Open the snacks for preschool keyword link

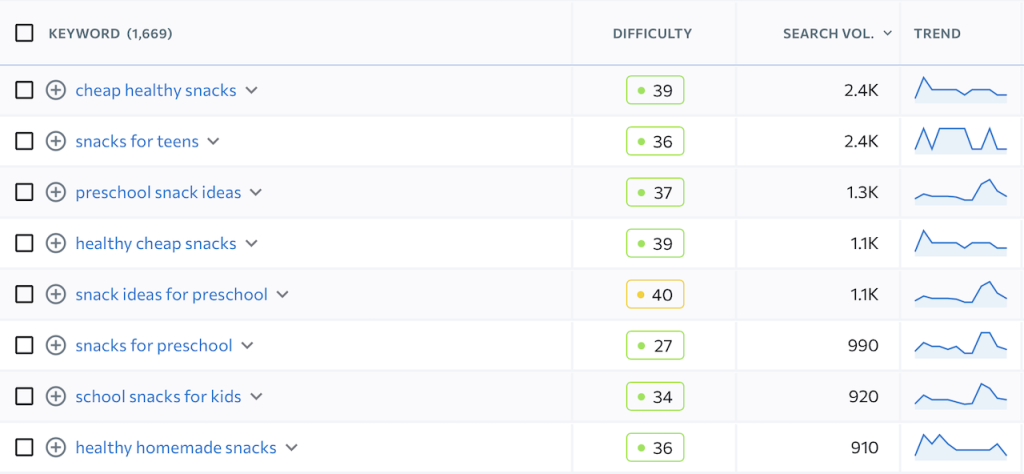[x=154, y=345]
